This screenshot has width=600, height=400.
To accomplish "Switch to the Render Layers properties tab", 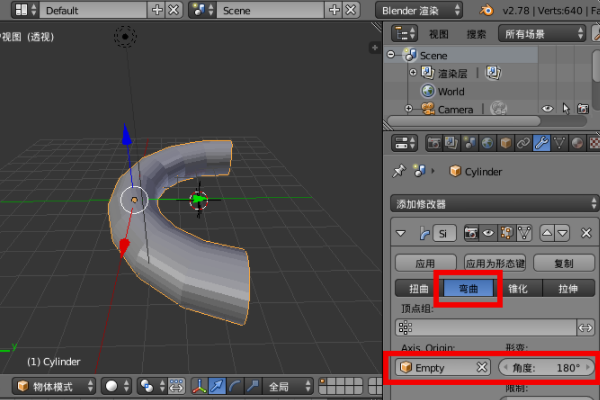I will (x=452, y=144).
